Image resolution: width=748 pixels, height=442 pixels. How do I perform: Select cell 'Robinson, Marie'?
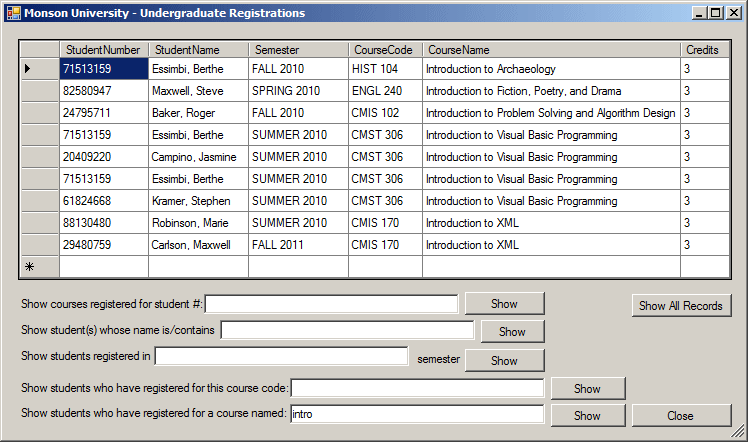198,223
